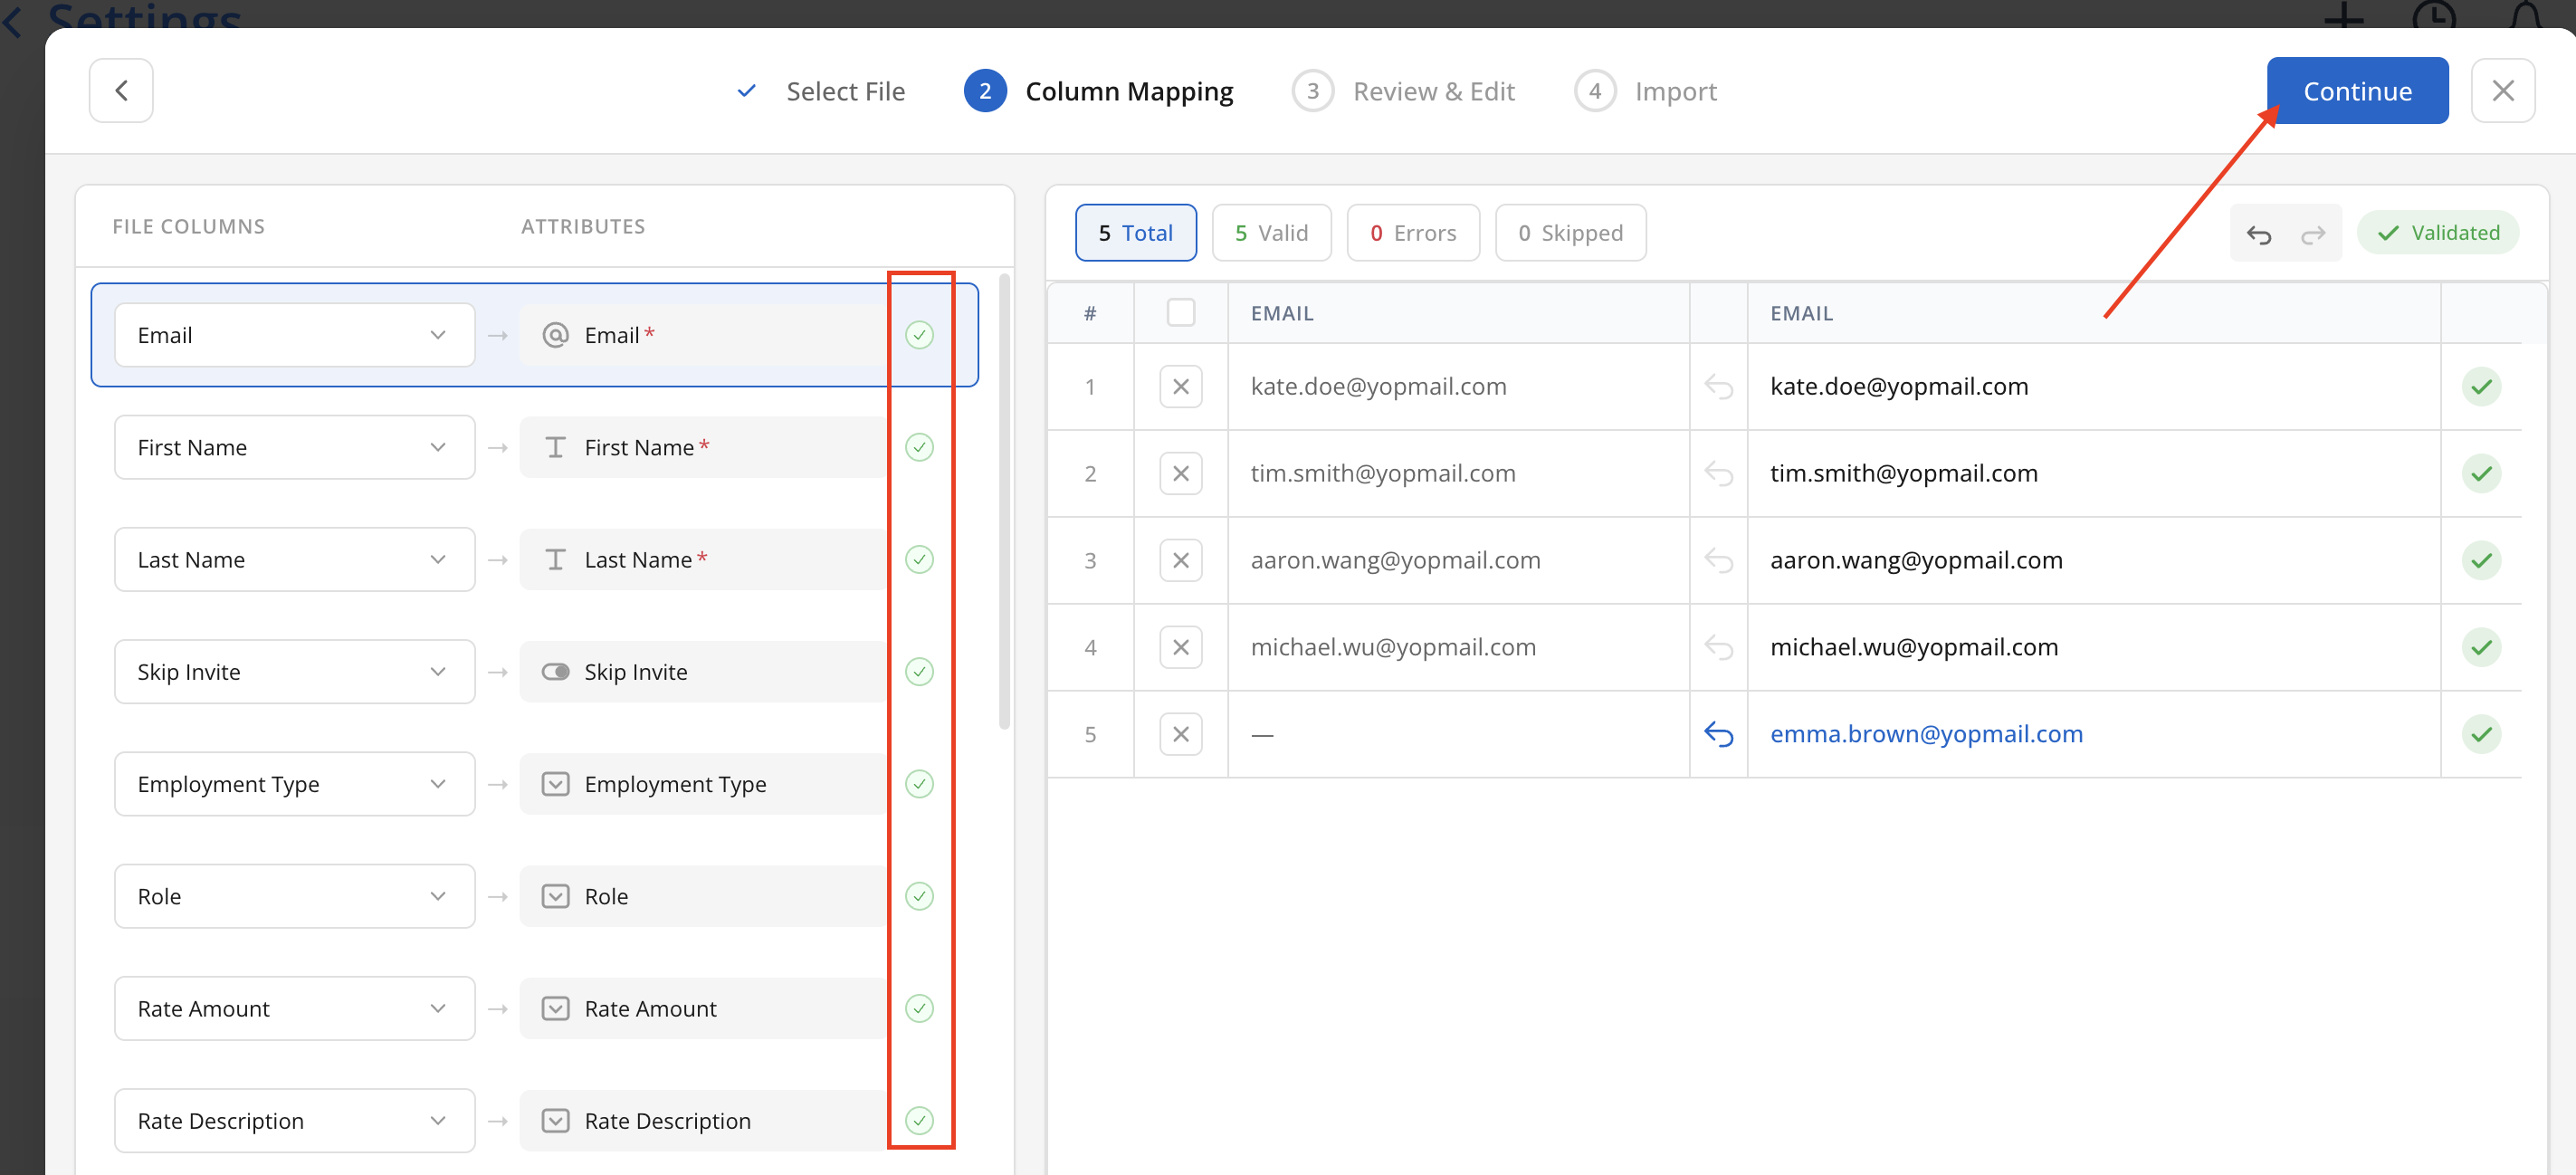
Task: Click the back arrow button
Action: (121, 91)
